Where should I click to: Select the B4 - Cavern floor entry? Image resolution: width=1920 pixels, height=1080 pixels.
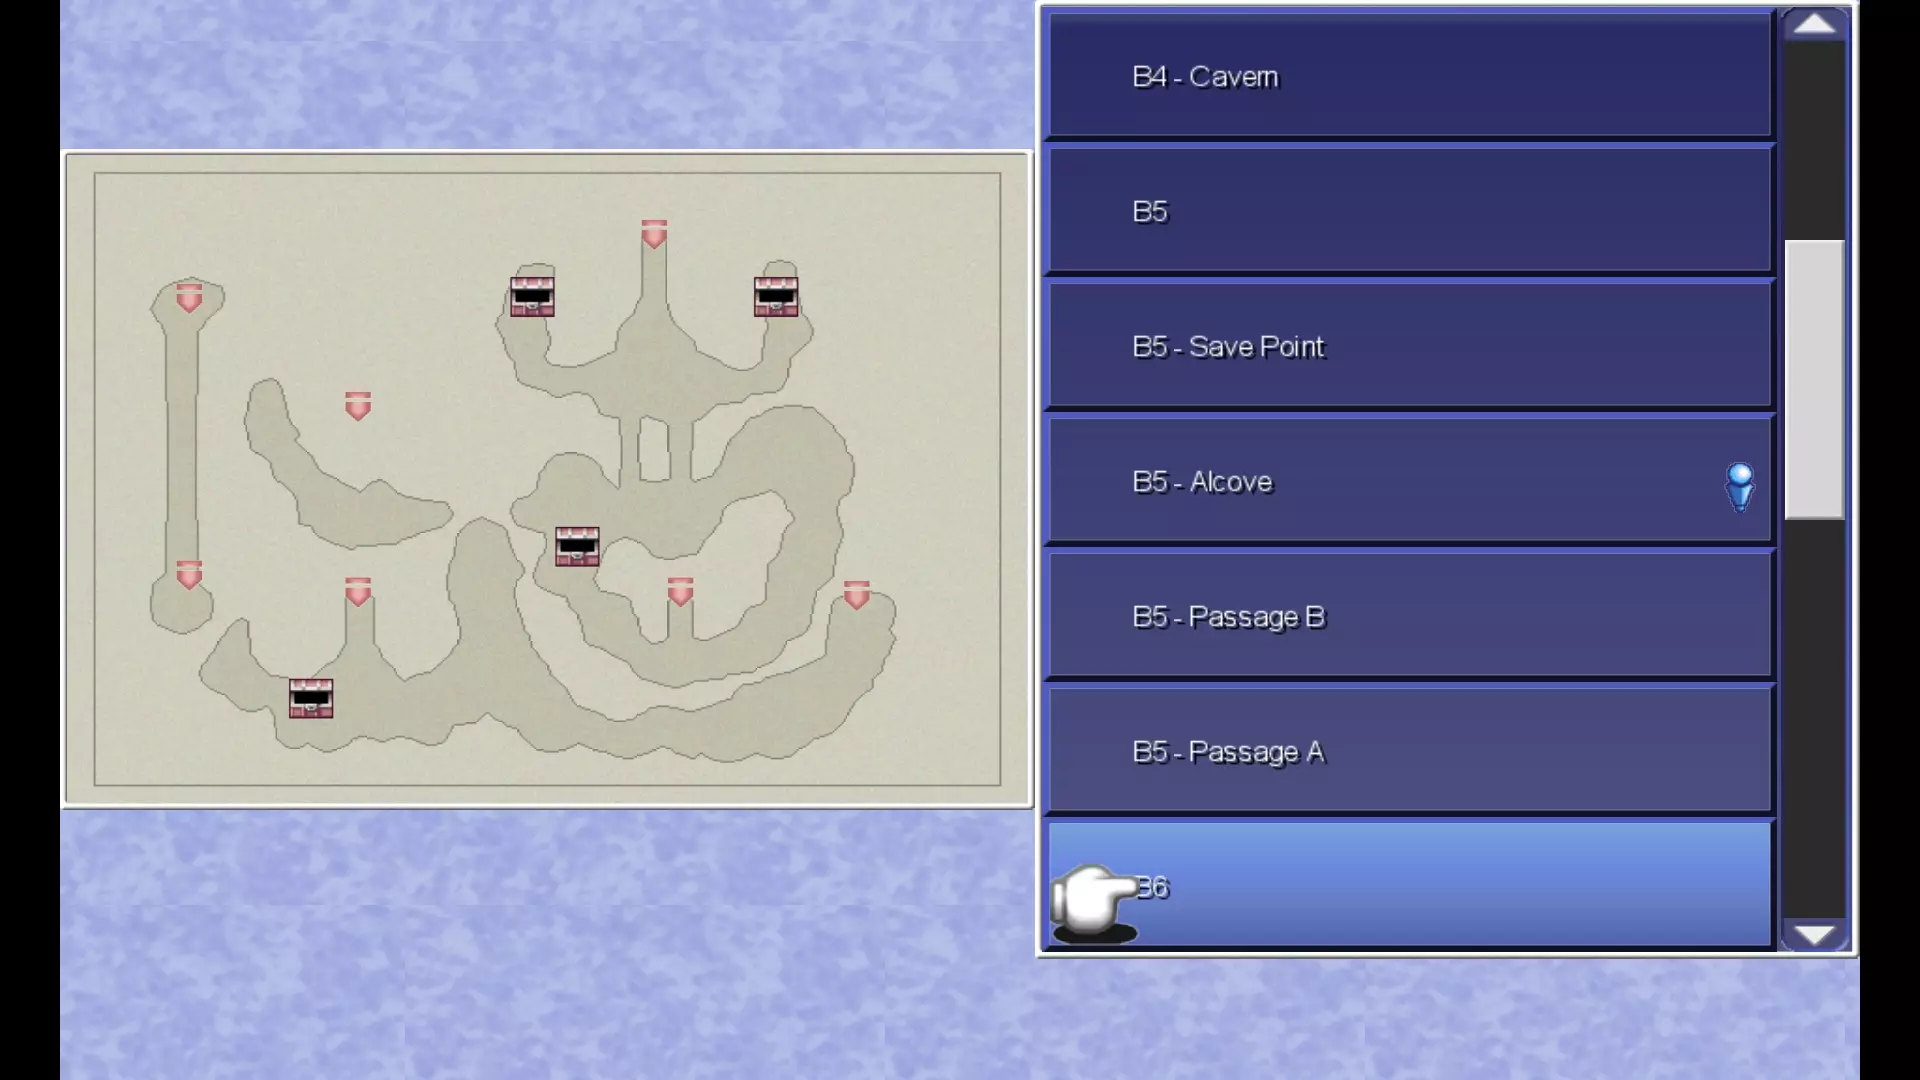1408,77
